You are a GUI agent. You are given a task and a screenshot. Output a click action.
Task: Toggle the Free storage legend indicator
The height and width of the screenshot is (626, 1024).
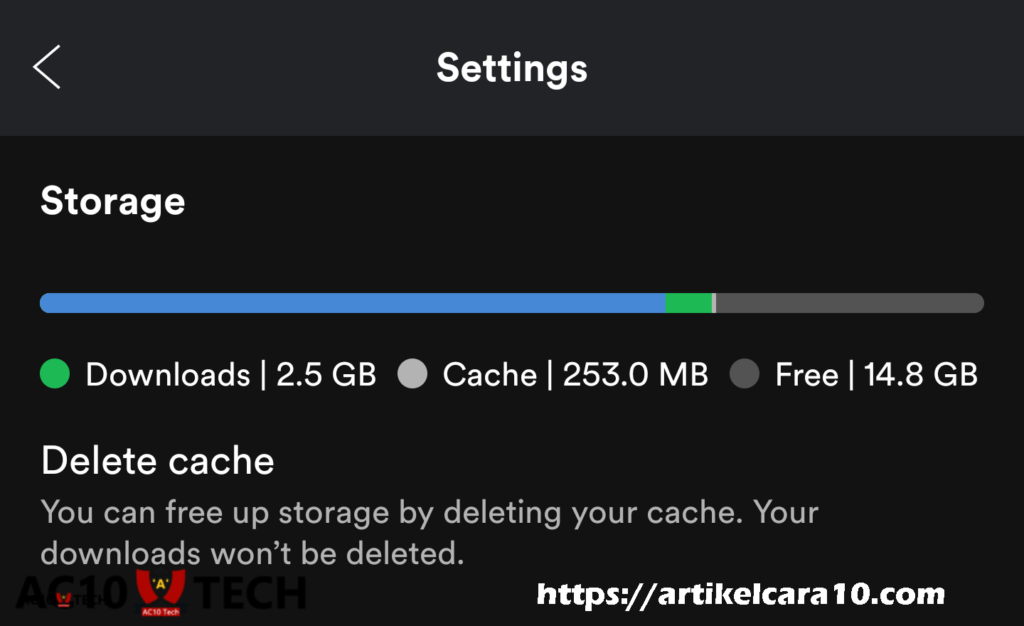click(x=745, y=374)
